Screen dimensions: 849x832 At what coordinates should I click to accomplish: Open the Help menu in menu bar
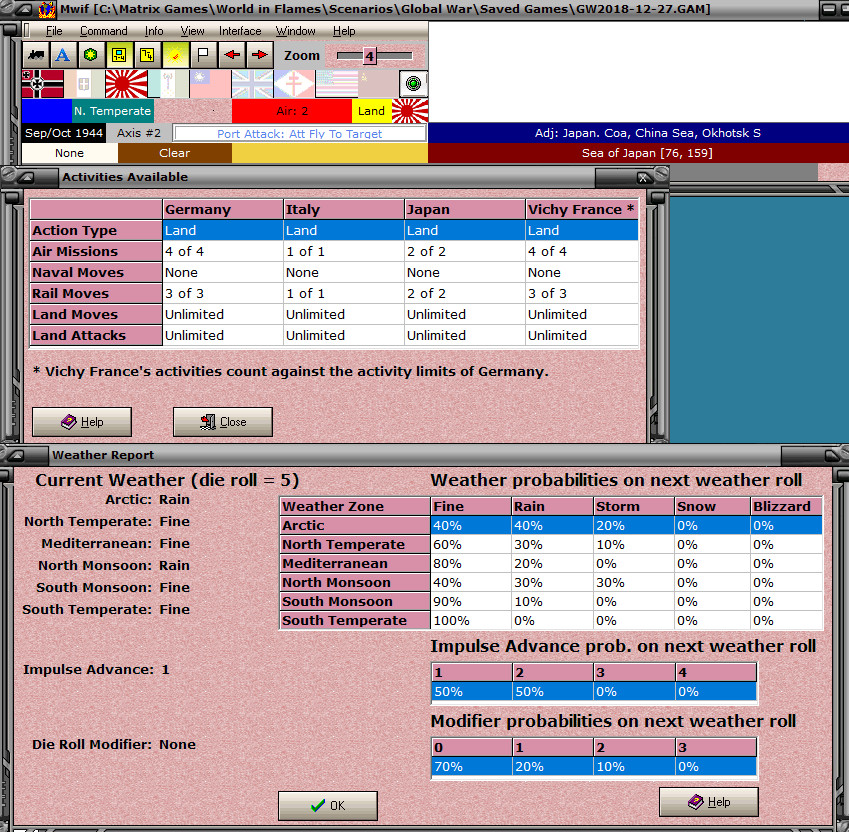coord(344,31)
